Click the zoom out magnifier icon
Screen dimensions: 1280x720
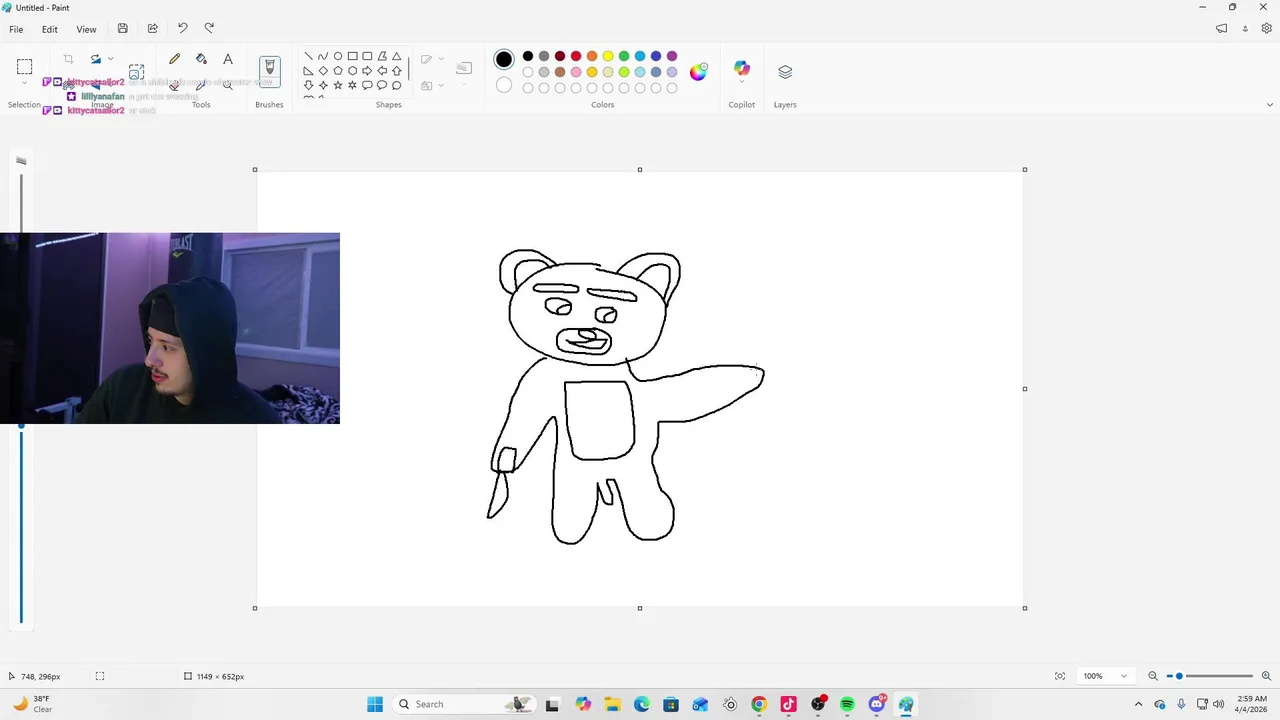(1153, 676)
